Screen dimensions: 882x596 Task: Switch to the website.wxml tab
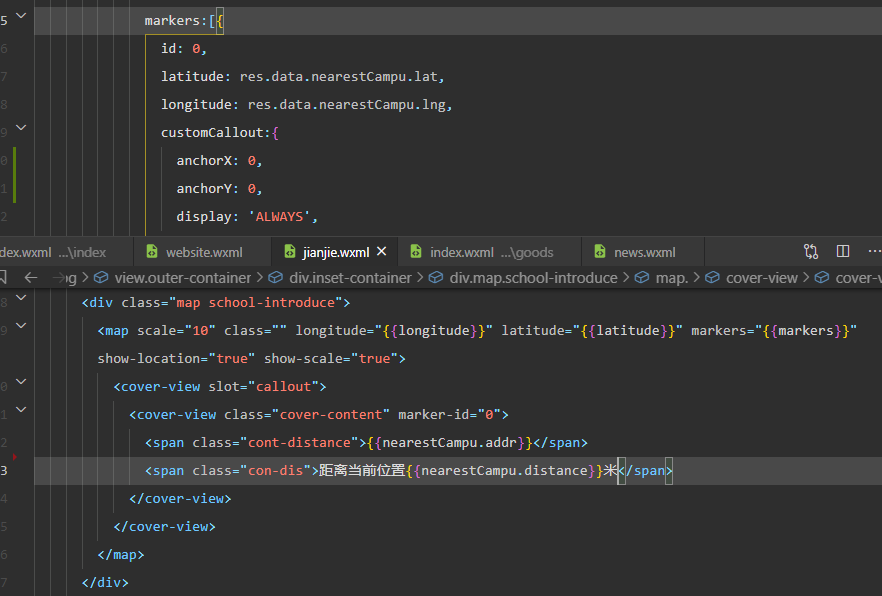[x=202, y=251]
